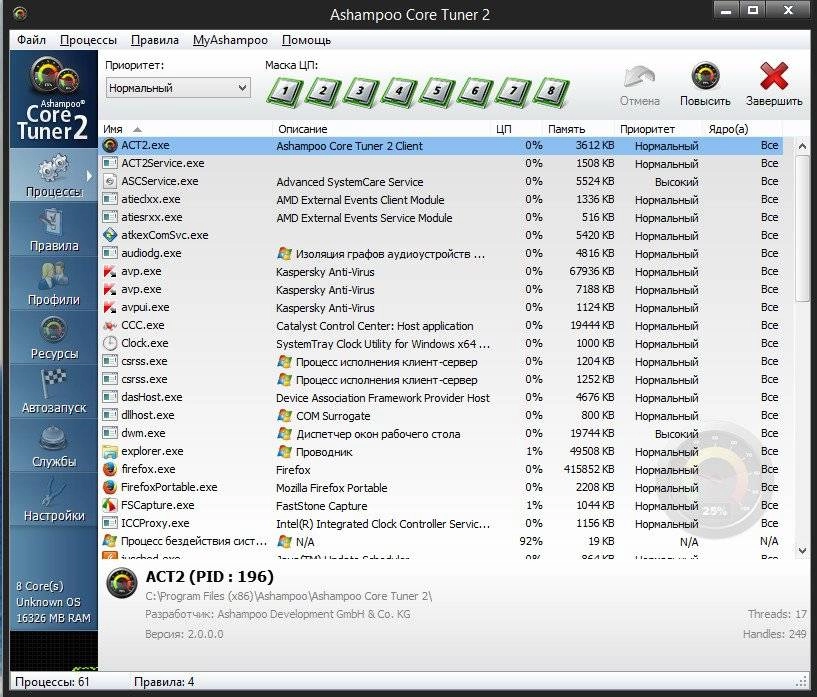Click scrollbar up arrow in process list
The width and height of the screenshot is (817, 697).
(x=802, y=146)
